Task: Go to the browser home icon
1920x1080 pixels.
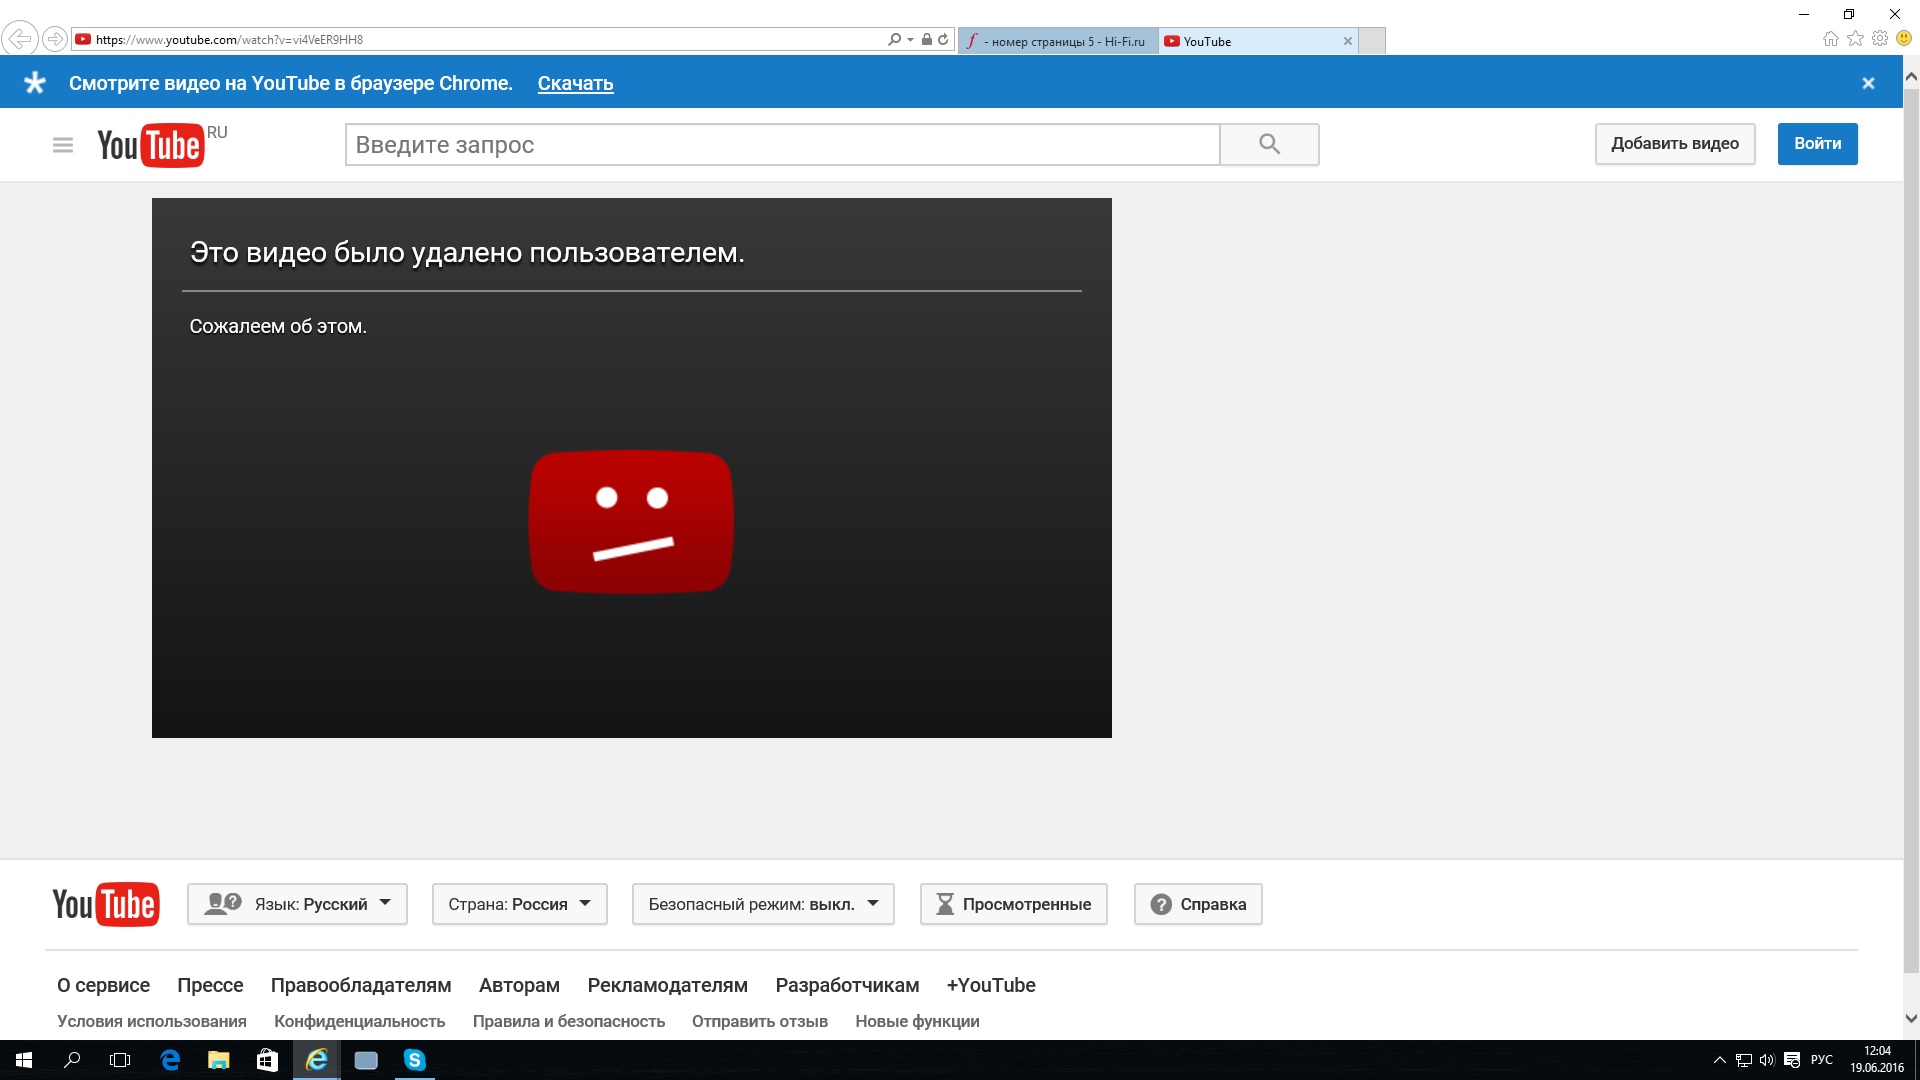Action: 1830,39
